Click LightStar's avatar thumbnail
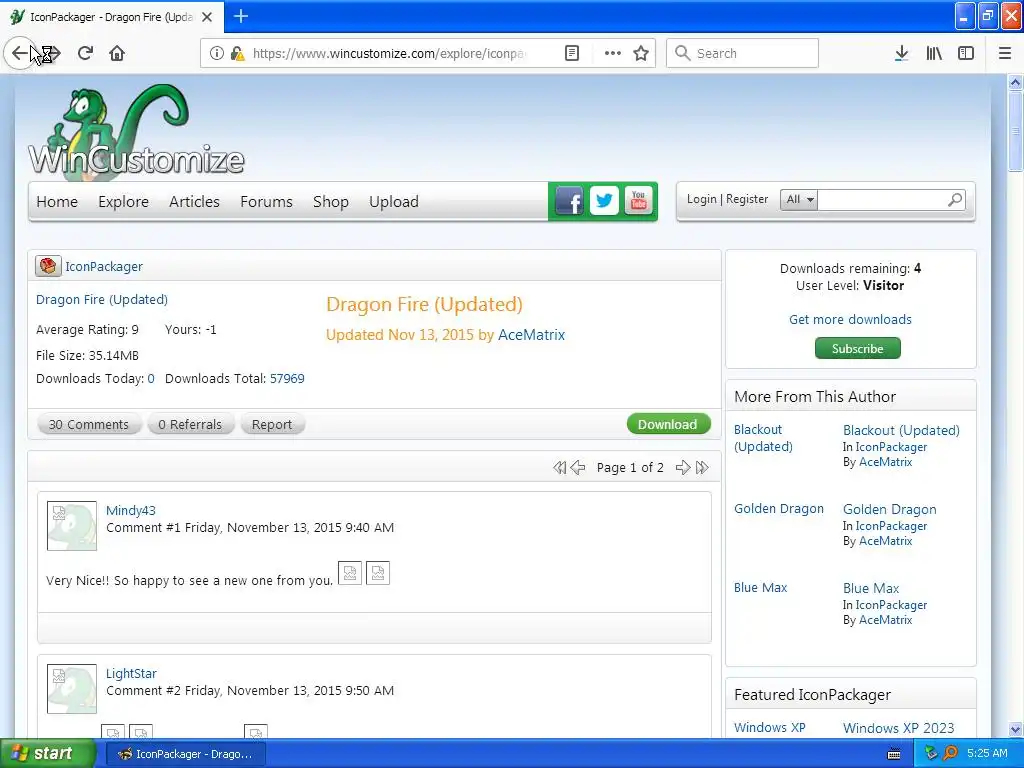Viewport: 1024px width, 768px height. (72, 689)
